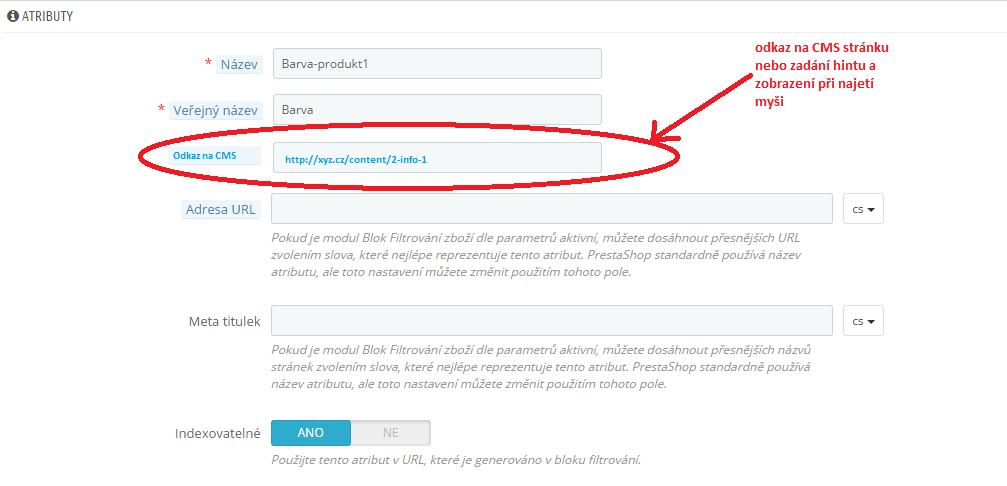Focus the Meta titulek text field
This screenshot has width=1007, height=486.
[552, 321]
